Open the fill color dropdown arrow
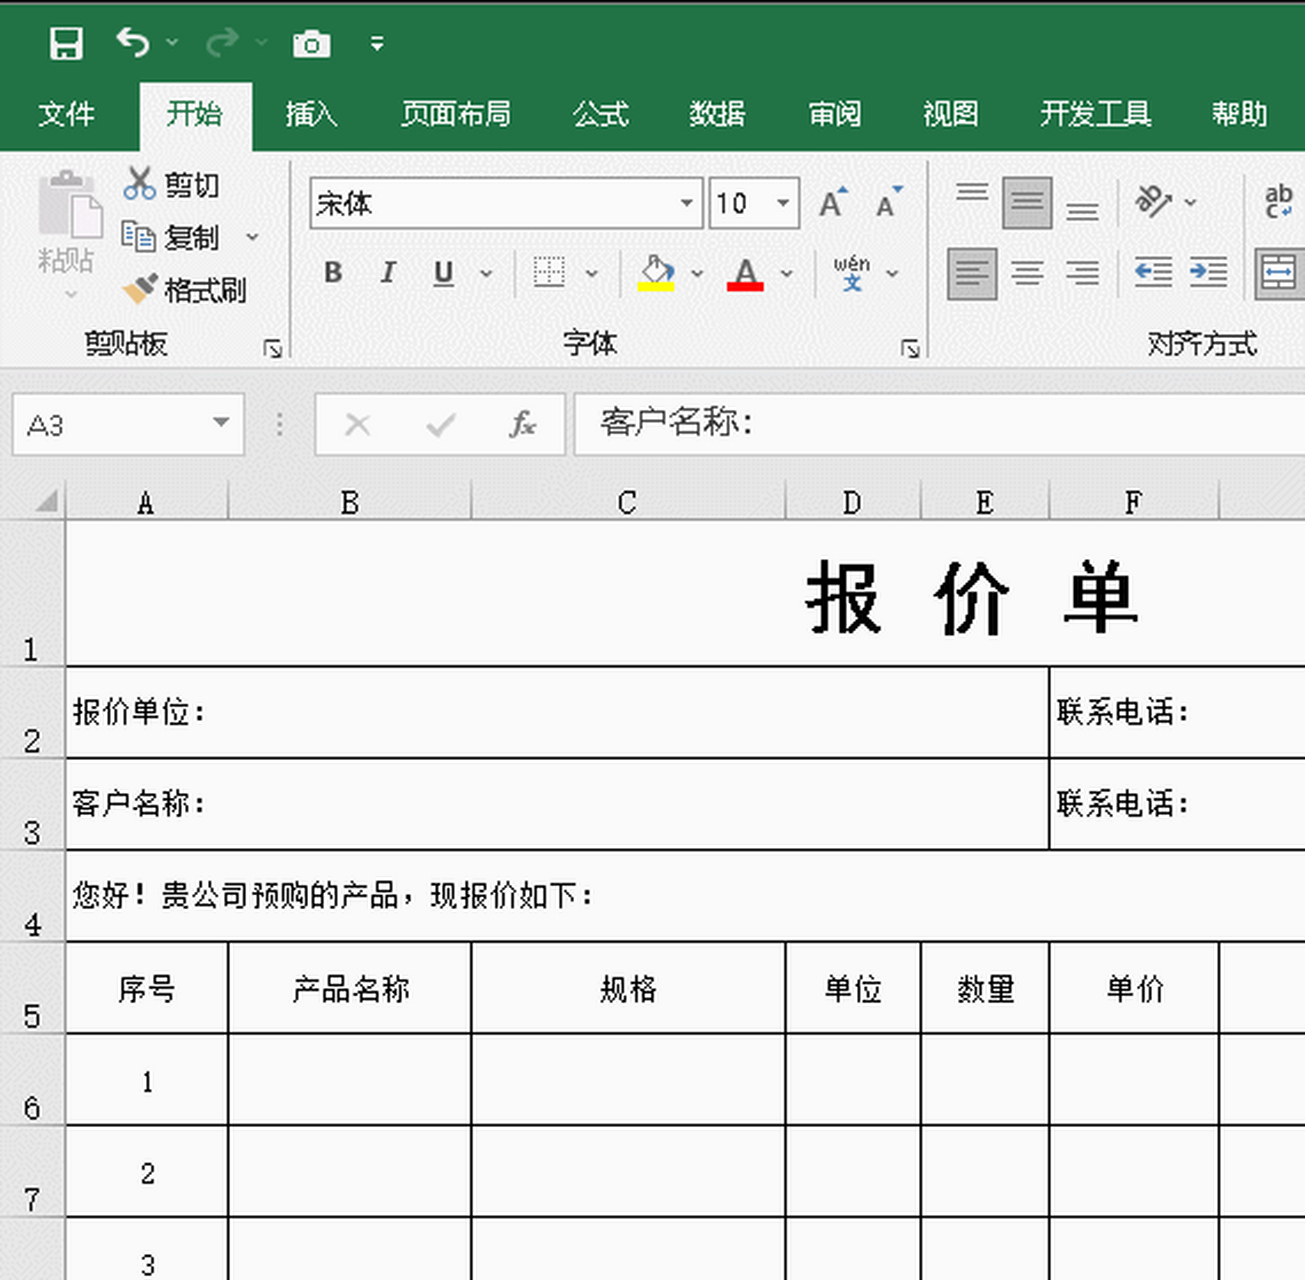This screenshot has height=1280, width=1305. [x=697, y=273]
